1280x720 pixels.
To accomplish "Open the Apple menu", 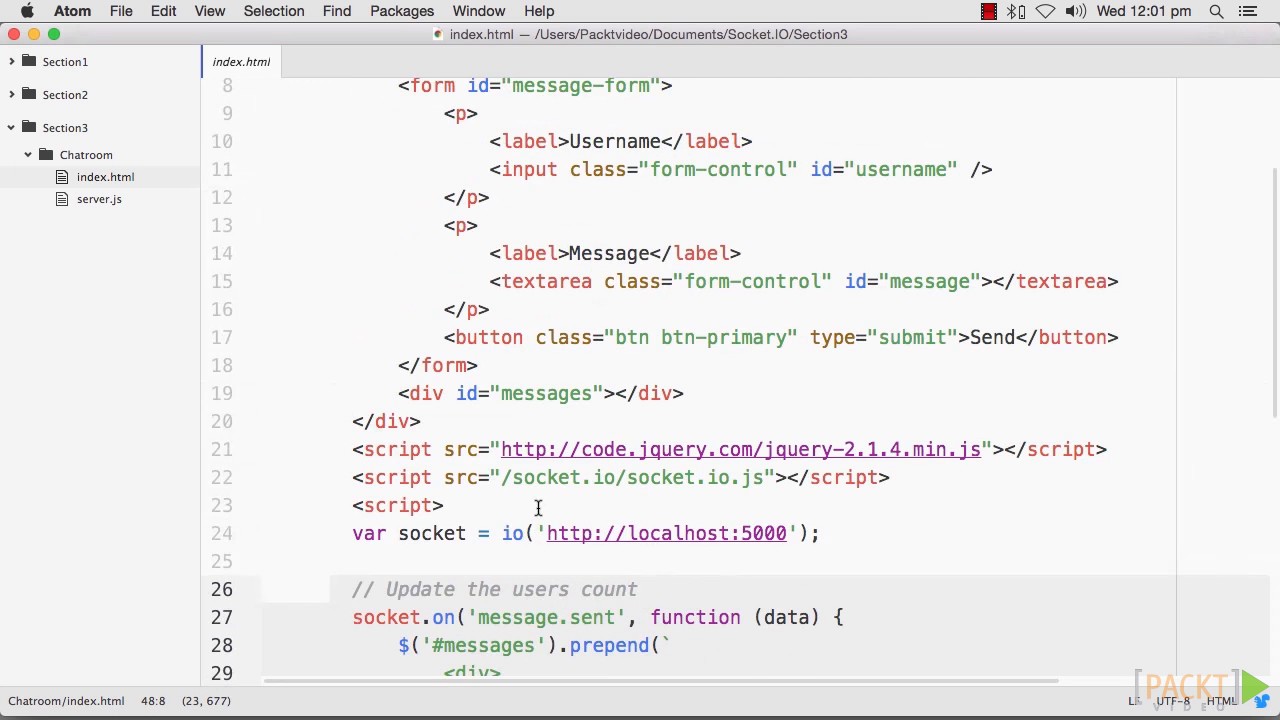I will pos(27,11).
